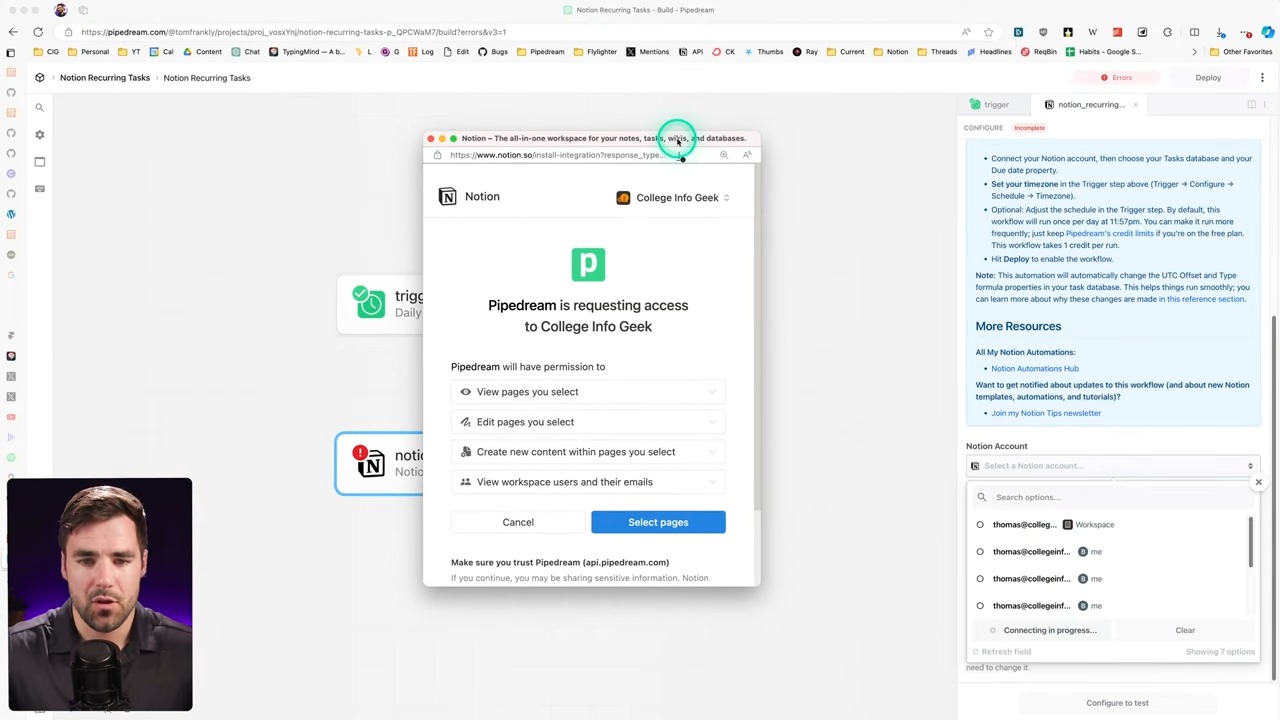The width and height of the screenshot is (1280, 720).
Task: Open the Pipedream bookmarks folder
Action: pyautogui.click(x=540, y=52)
